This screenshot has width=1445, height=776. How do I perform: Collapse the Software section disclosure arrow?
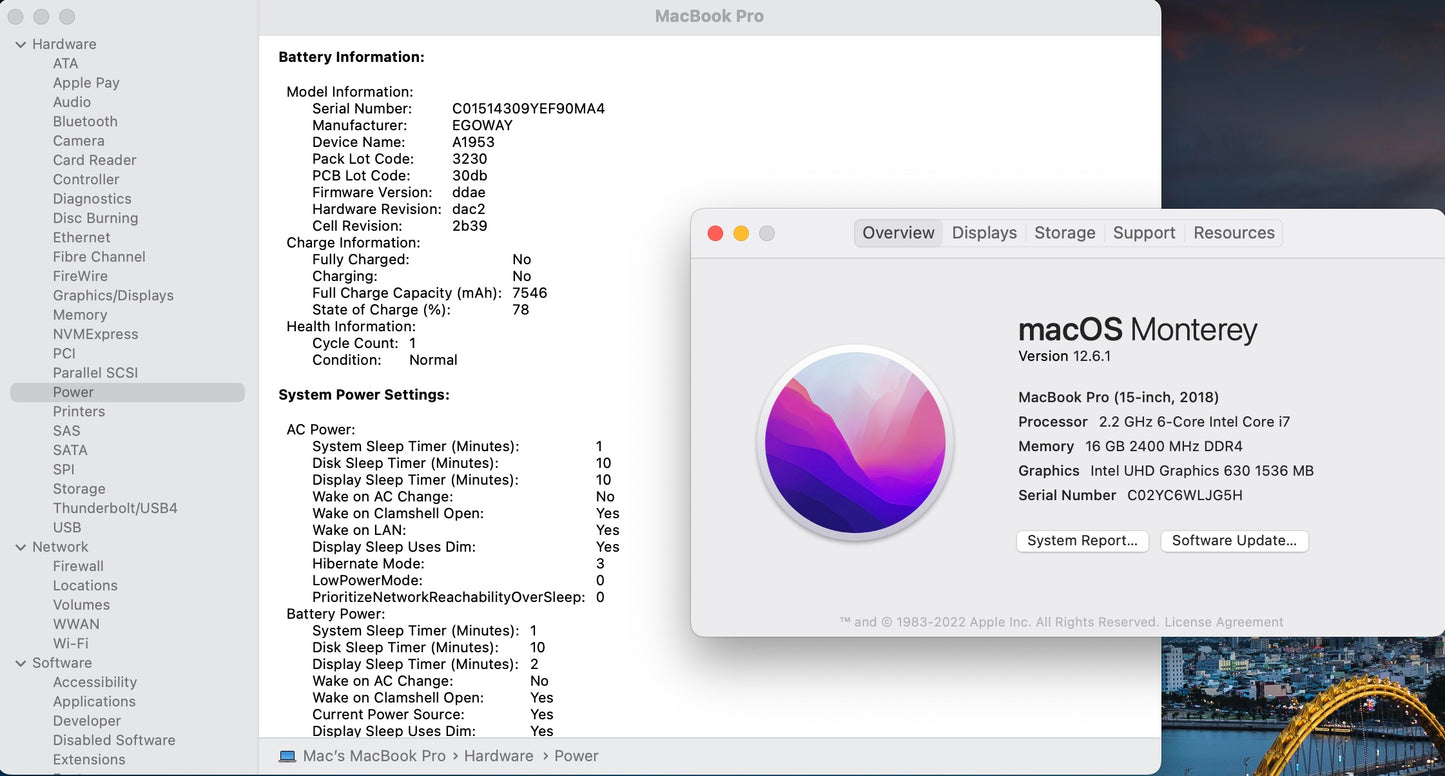20,663
